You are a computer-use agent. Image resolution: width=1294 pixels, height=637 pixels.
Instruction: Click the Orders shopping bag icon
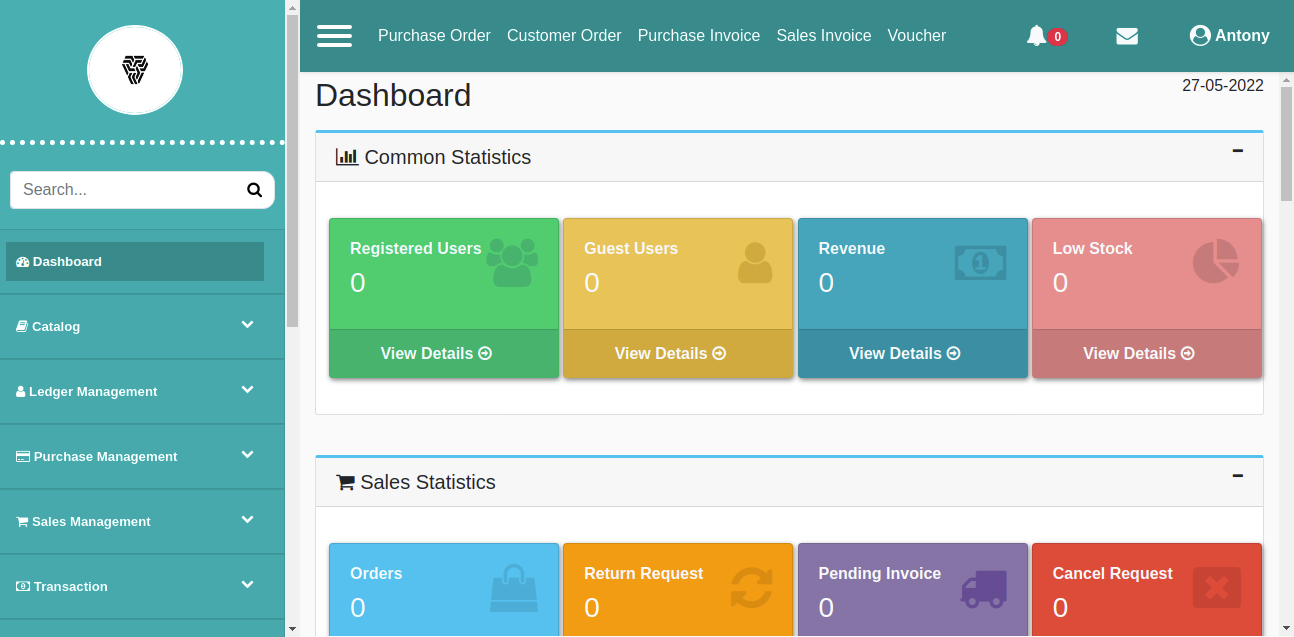pyautogui.click(x=514, y=588)
